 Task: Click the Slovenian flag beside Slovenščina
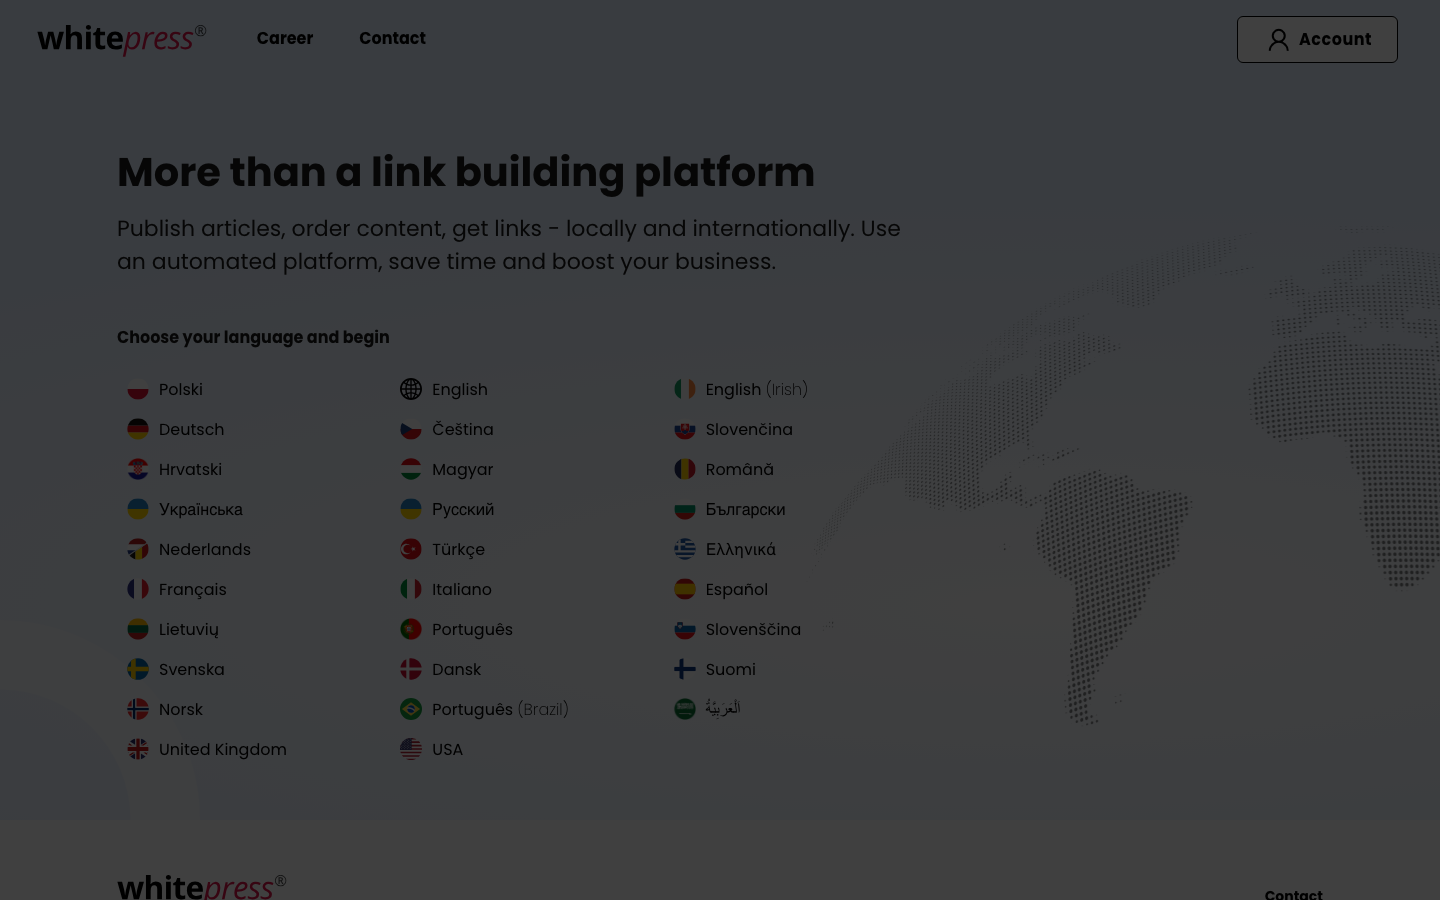[685, 629]
